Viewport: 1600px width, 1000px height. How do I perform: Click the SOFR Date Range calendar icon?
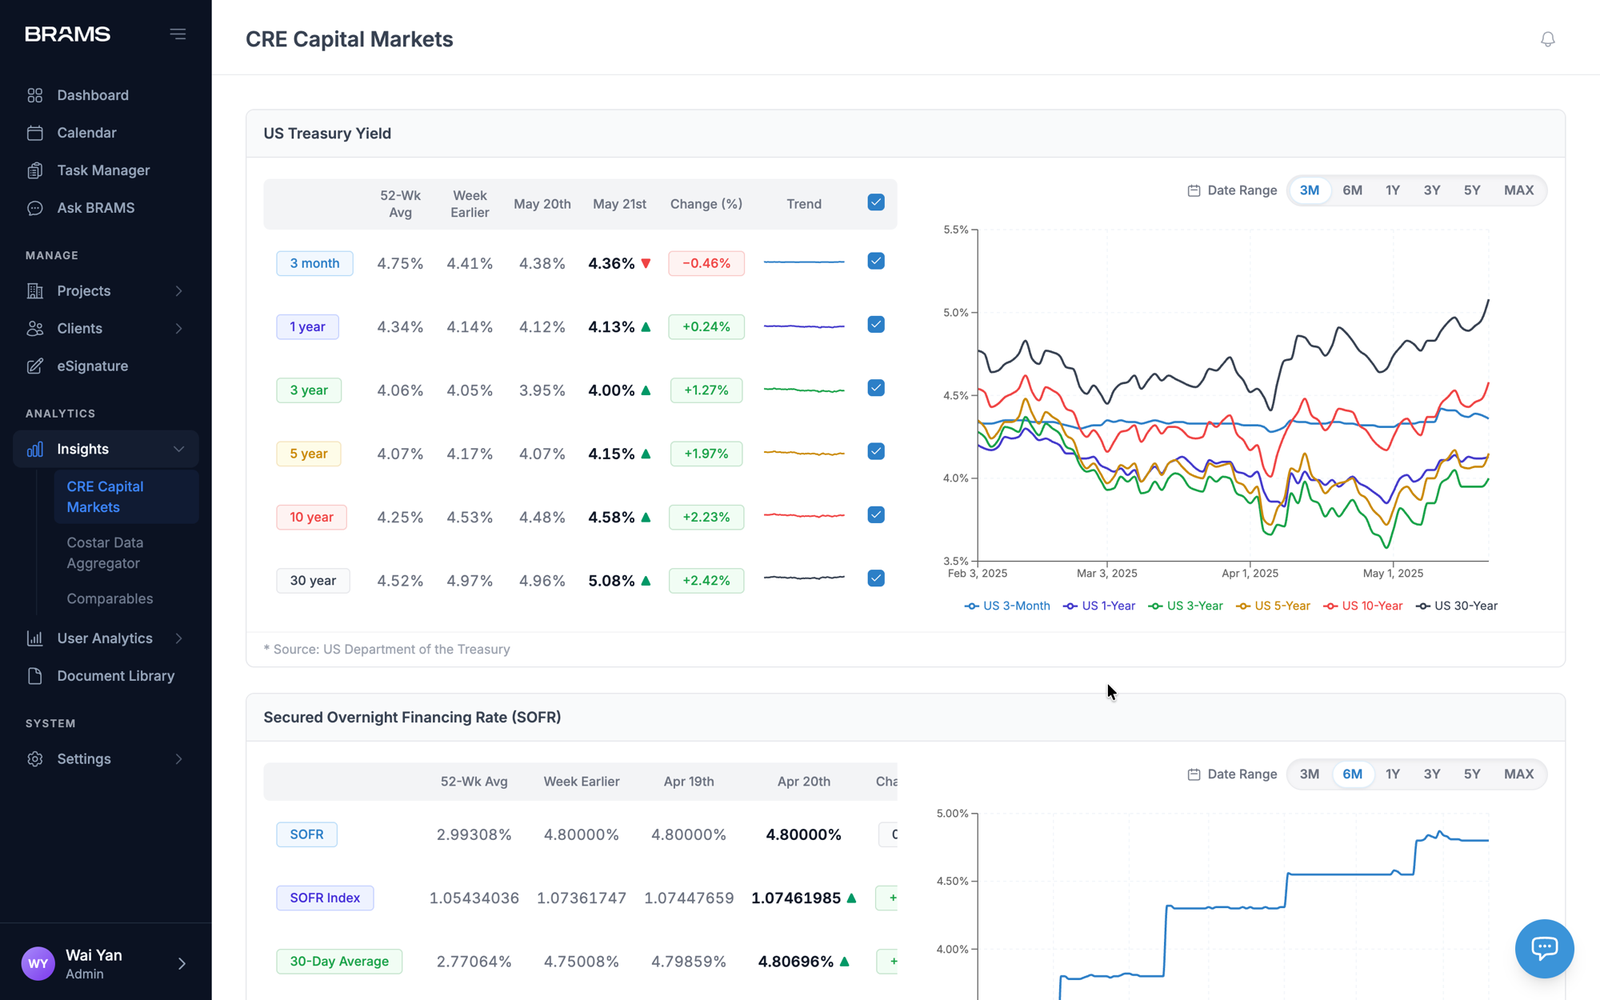click(1193, 774)
